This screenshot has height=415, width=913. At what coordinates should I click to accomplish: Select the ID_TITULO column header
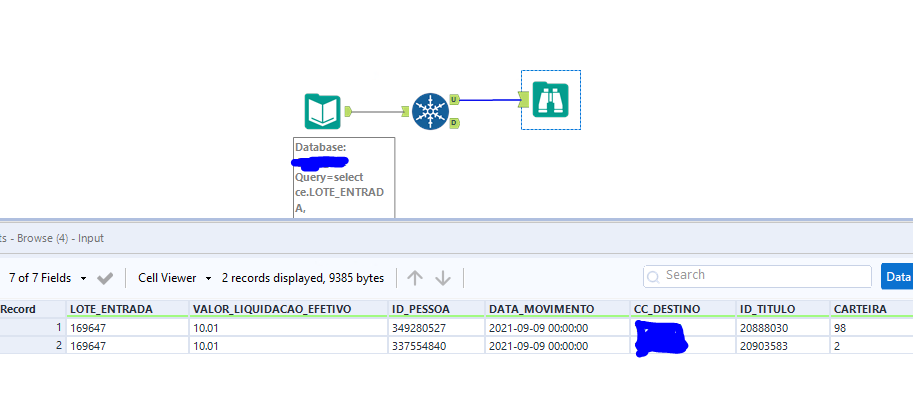pyautogui.click(x=783, y=309)
